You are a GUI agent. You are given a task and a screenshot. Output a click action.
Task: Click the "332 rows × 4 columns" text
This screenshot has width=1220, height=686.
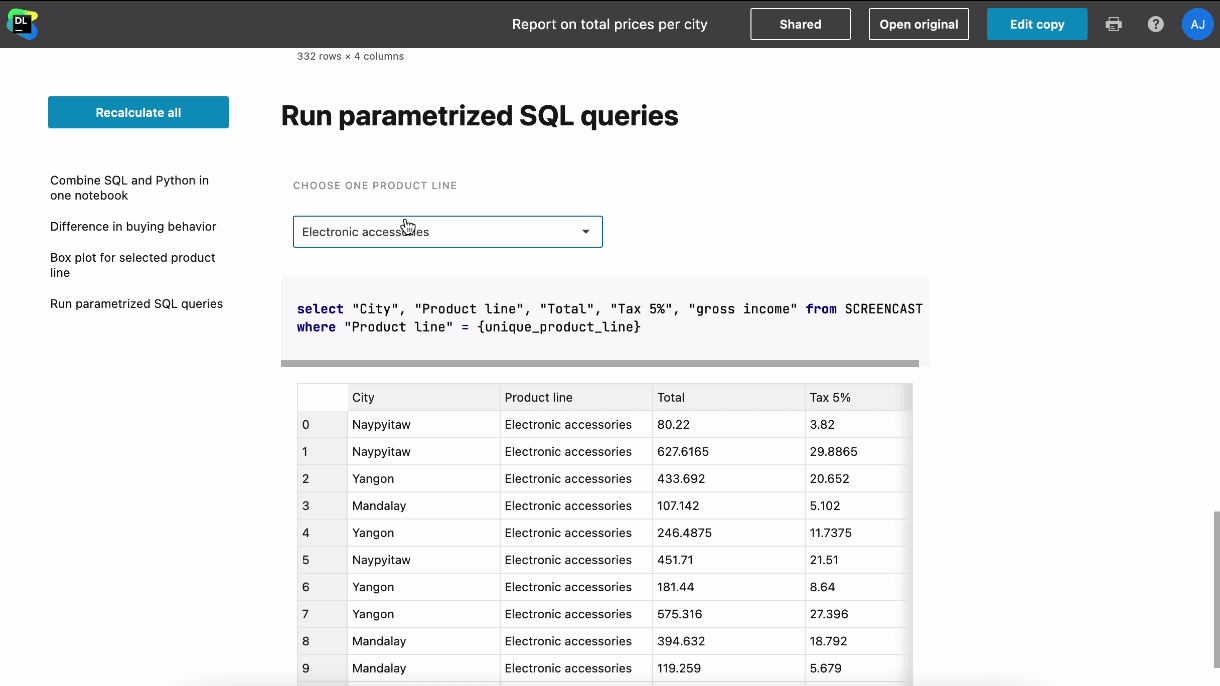350,56
